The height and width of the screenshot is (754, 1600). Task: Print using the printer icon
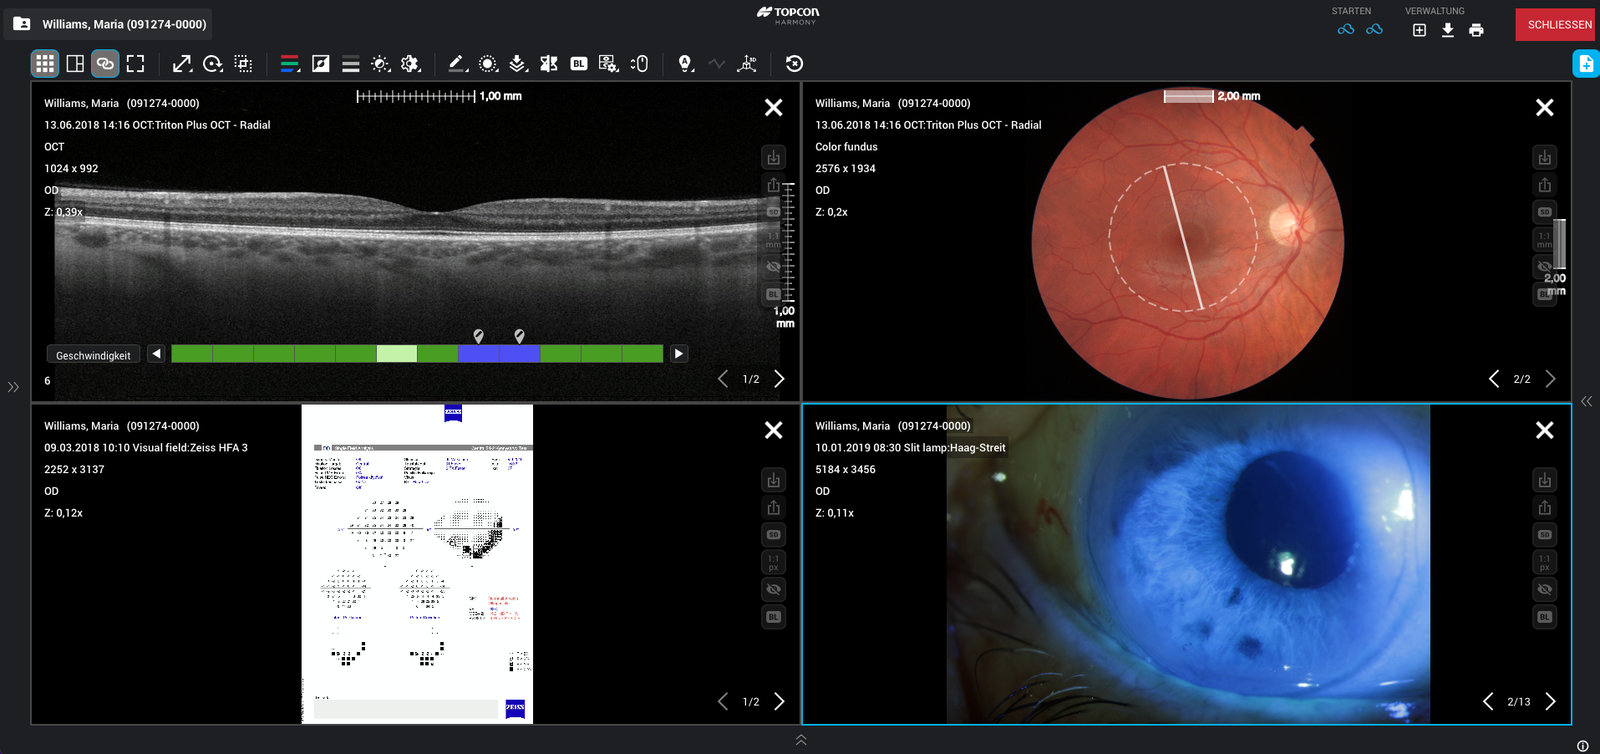(1476, 31)
